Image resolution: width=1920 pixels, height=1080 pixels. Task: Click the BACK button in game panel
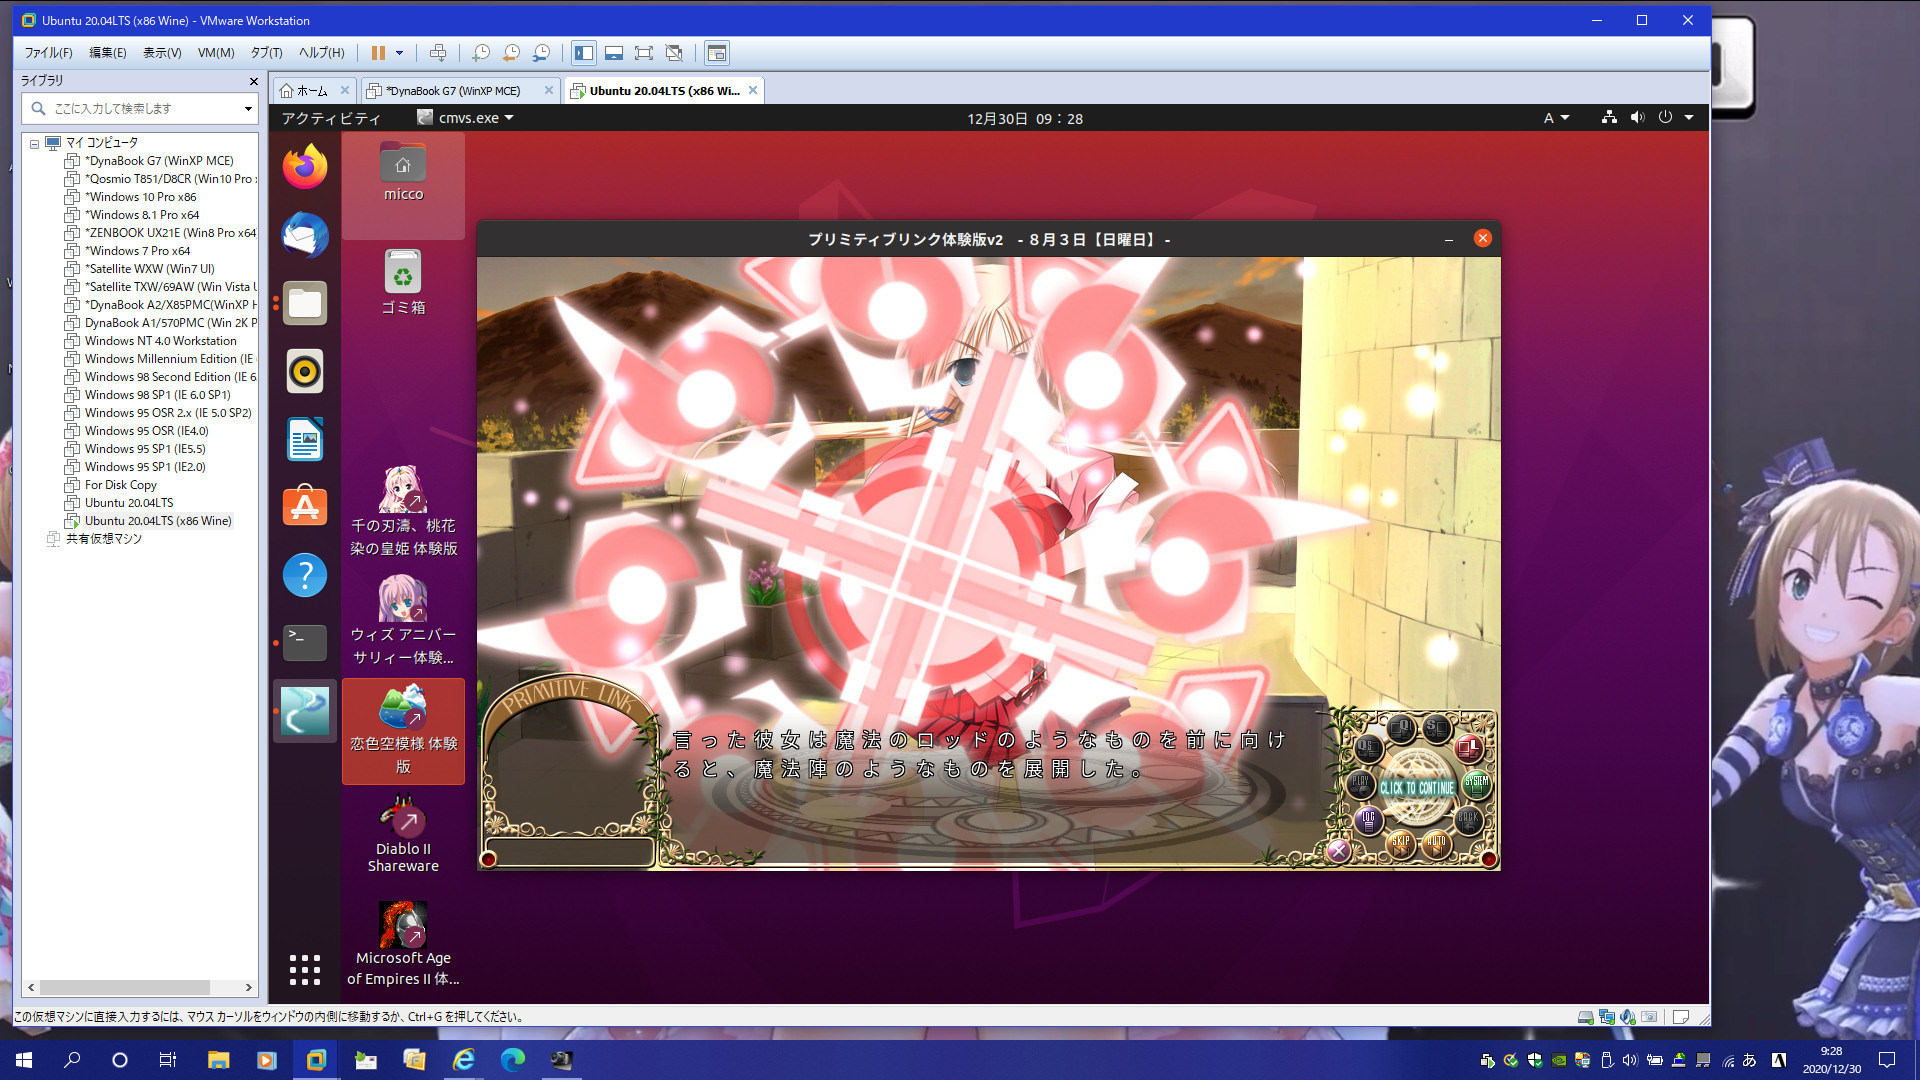pyautogui.click(x=1469, y=821)
